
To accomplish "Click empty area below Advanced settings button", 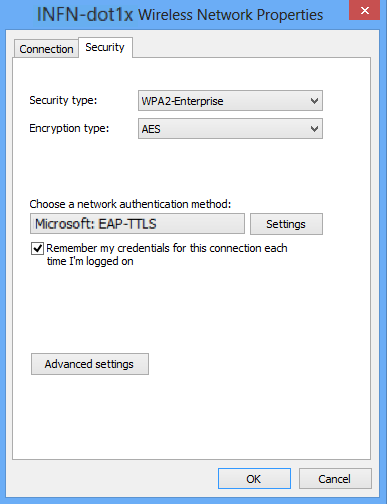I will pos(192,417).
